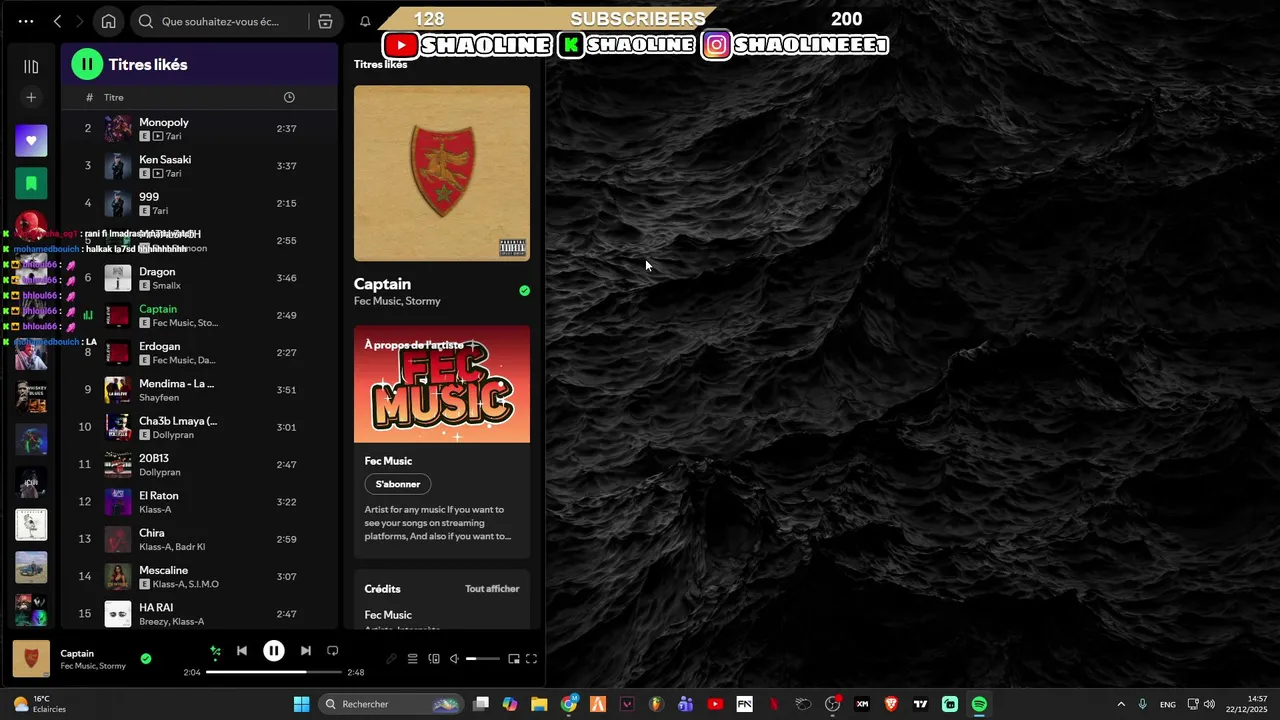Viewport: 1280px width, 720px height.
Task: Play the track Cha3b Lmaya
Action: click(x=200, y=427)
